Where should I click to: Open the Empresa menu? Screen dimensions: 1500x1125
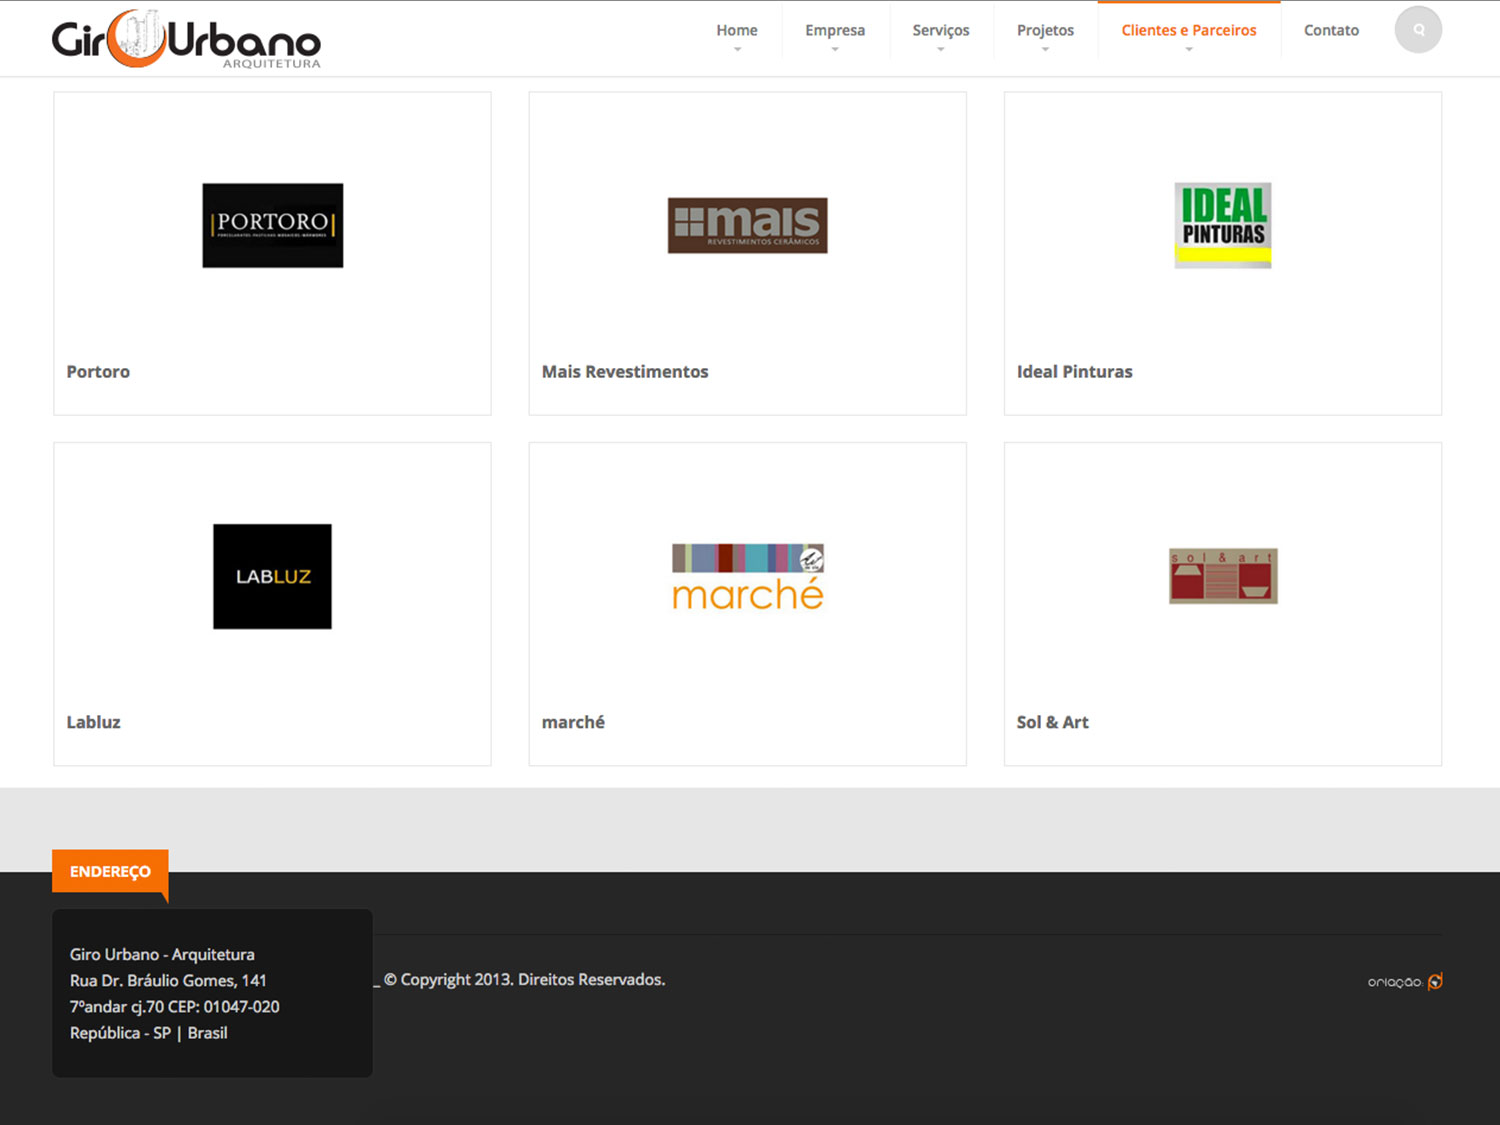pyautogui.click(x=835, y=30)
